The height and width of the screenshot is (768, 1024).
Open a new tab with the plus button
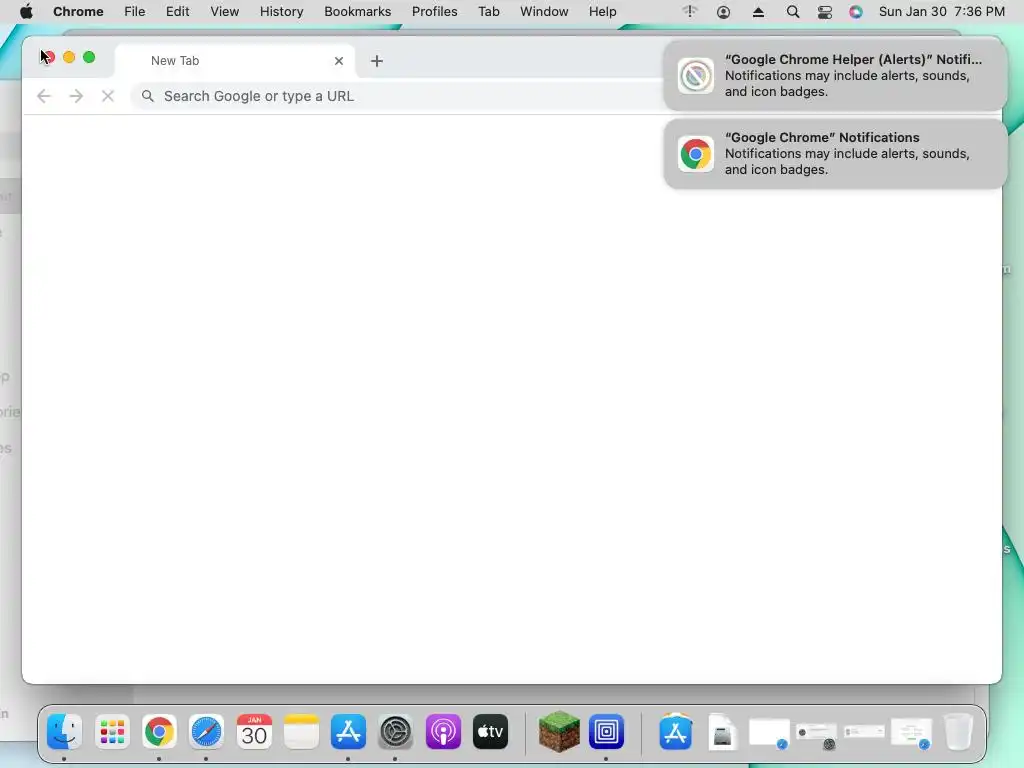click(x=377, y=61)
